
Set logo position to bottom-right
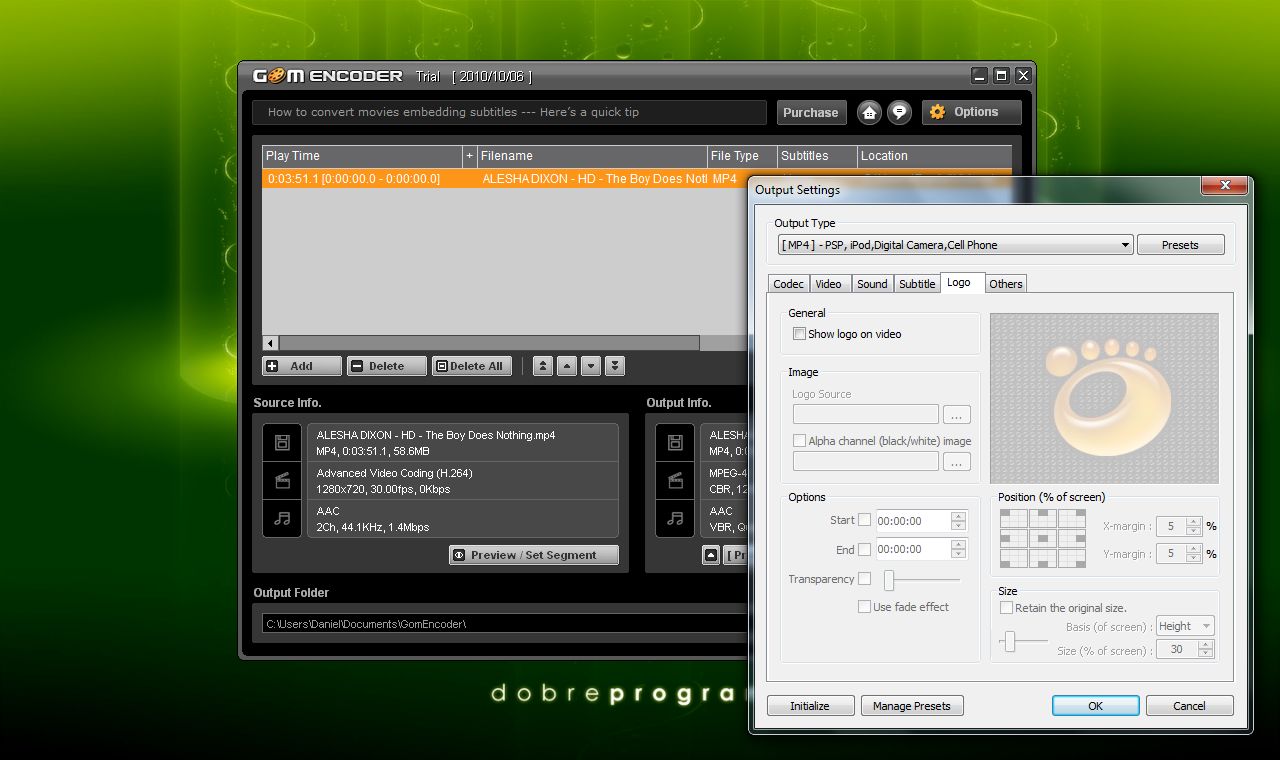click(x=1072, y=558)
